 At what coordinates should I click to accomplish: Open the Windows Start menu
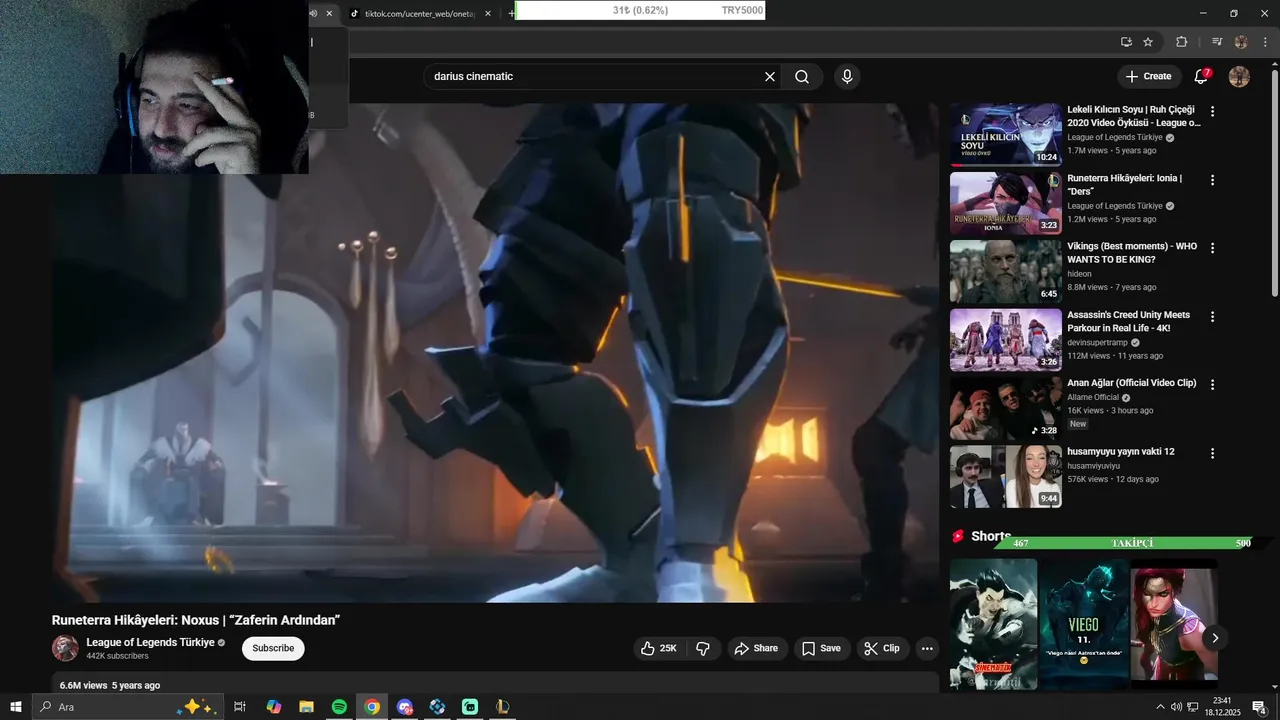(16, 707)
